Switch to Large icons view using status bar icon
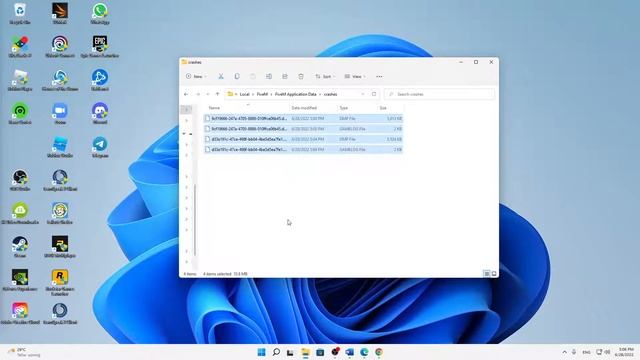The height and width of the screenshot is (360, 640). [494, 273]
